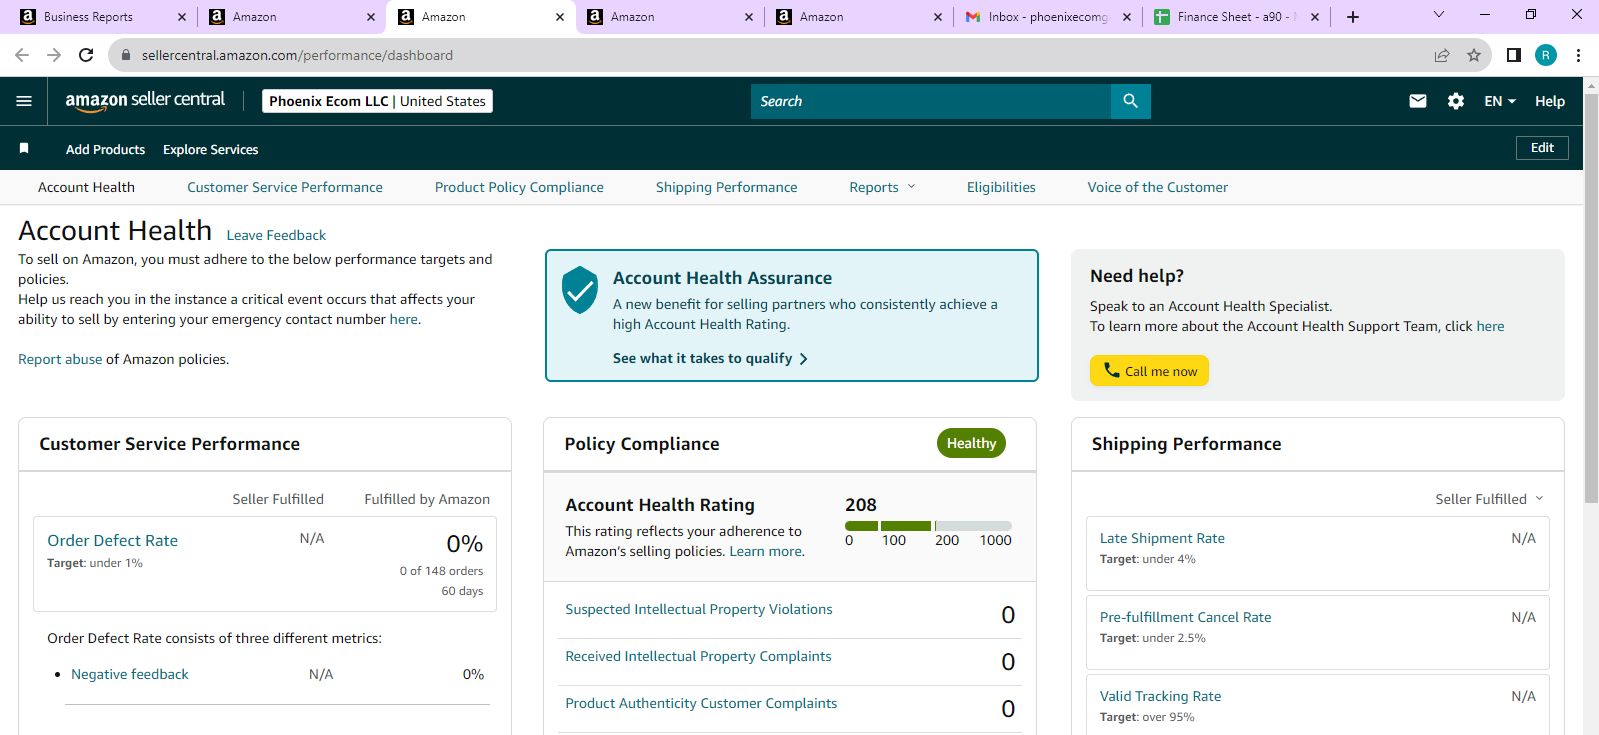The image size is (1599, 735).
Task: Open the Seller Central hamburger menu
Action: click(24, 101)
